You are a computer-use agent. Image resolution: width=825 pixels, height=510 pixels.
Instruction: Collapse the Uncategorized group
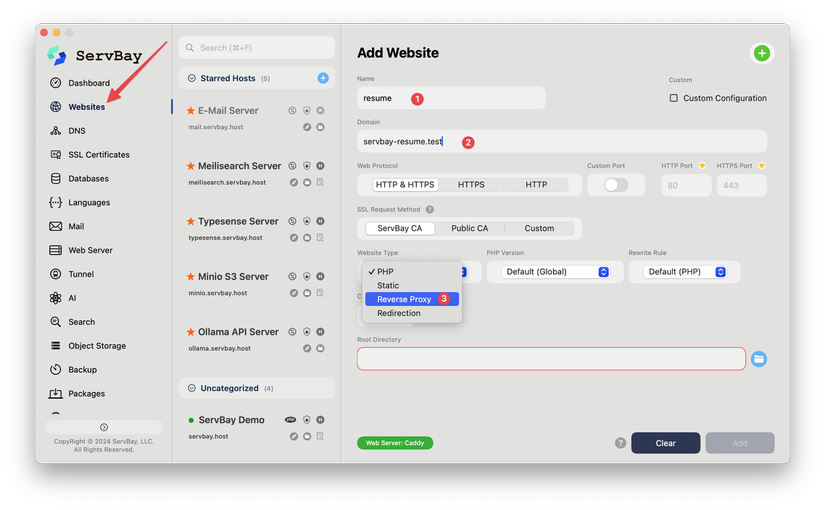pos(192,388)
